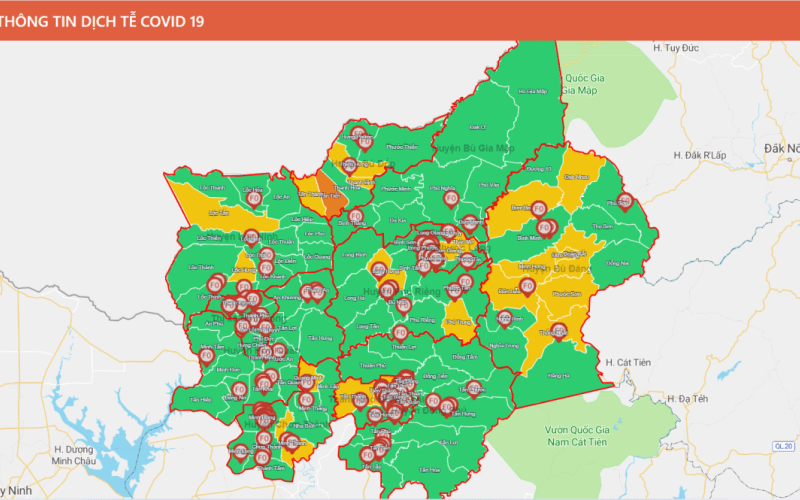Select the Đăng Hà commune region
The image size is (800, 500).
(x=557, y=374)
